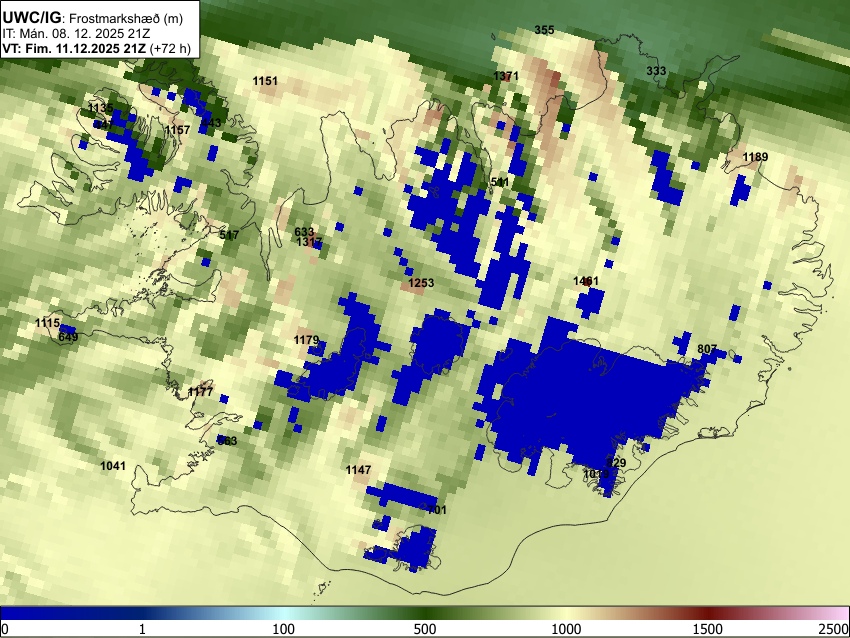Click the '1500' label on color scale

point(708,629)
